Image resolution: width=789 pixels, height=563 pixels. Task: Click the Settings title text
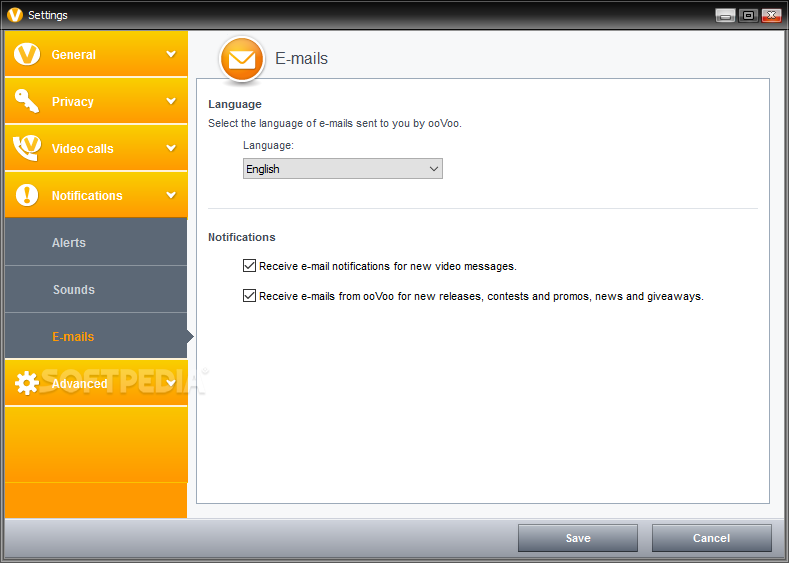tap(48, 15)
